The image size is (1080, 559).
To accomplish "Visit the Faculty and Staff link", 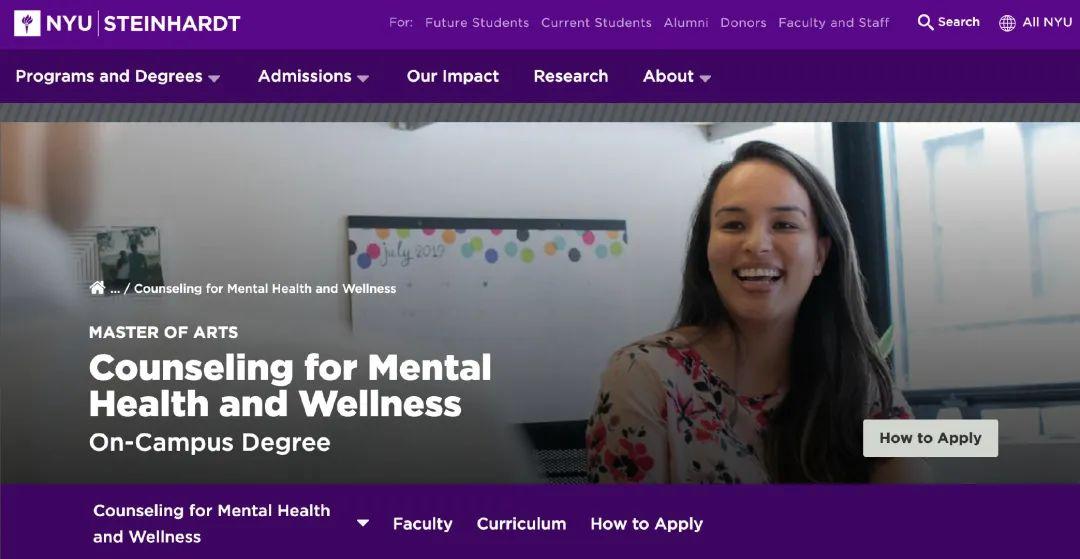I will tap(833, 23).
